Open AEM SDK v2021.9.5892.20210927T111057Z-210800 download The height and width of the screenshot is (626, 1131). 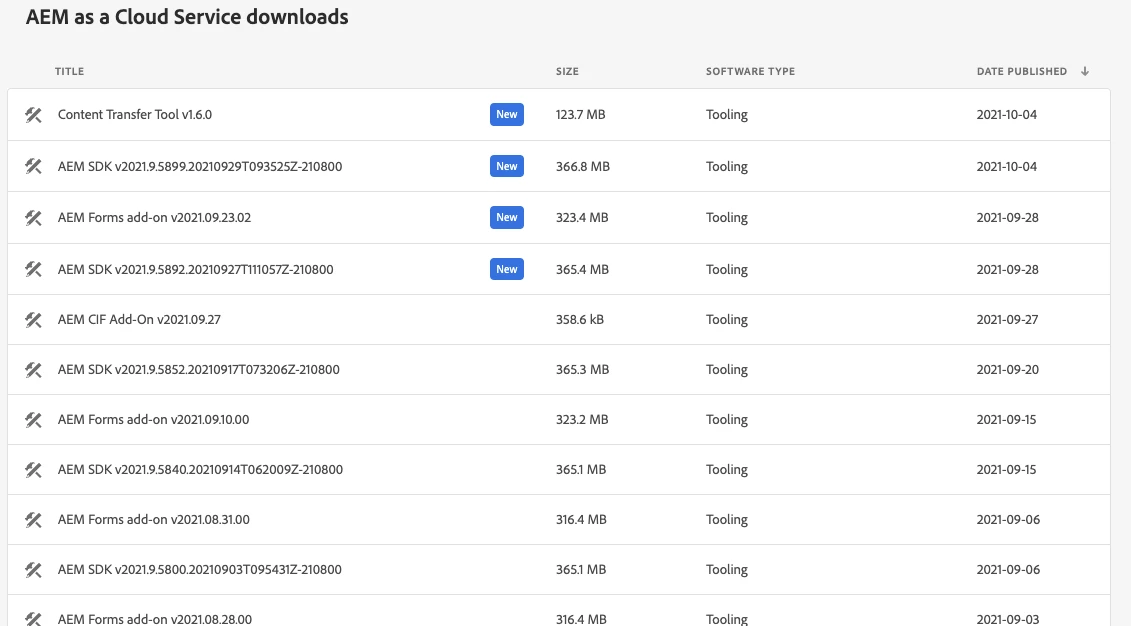point(195,270)
